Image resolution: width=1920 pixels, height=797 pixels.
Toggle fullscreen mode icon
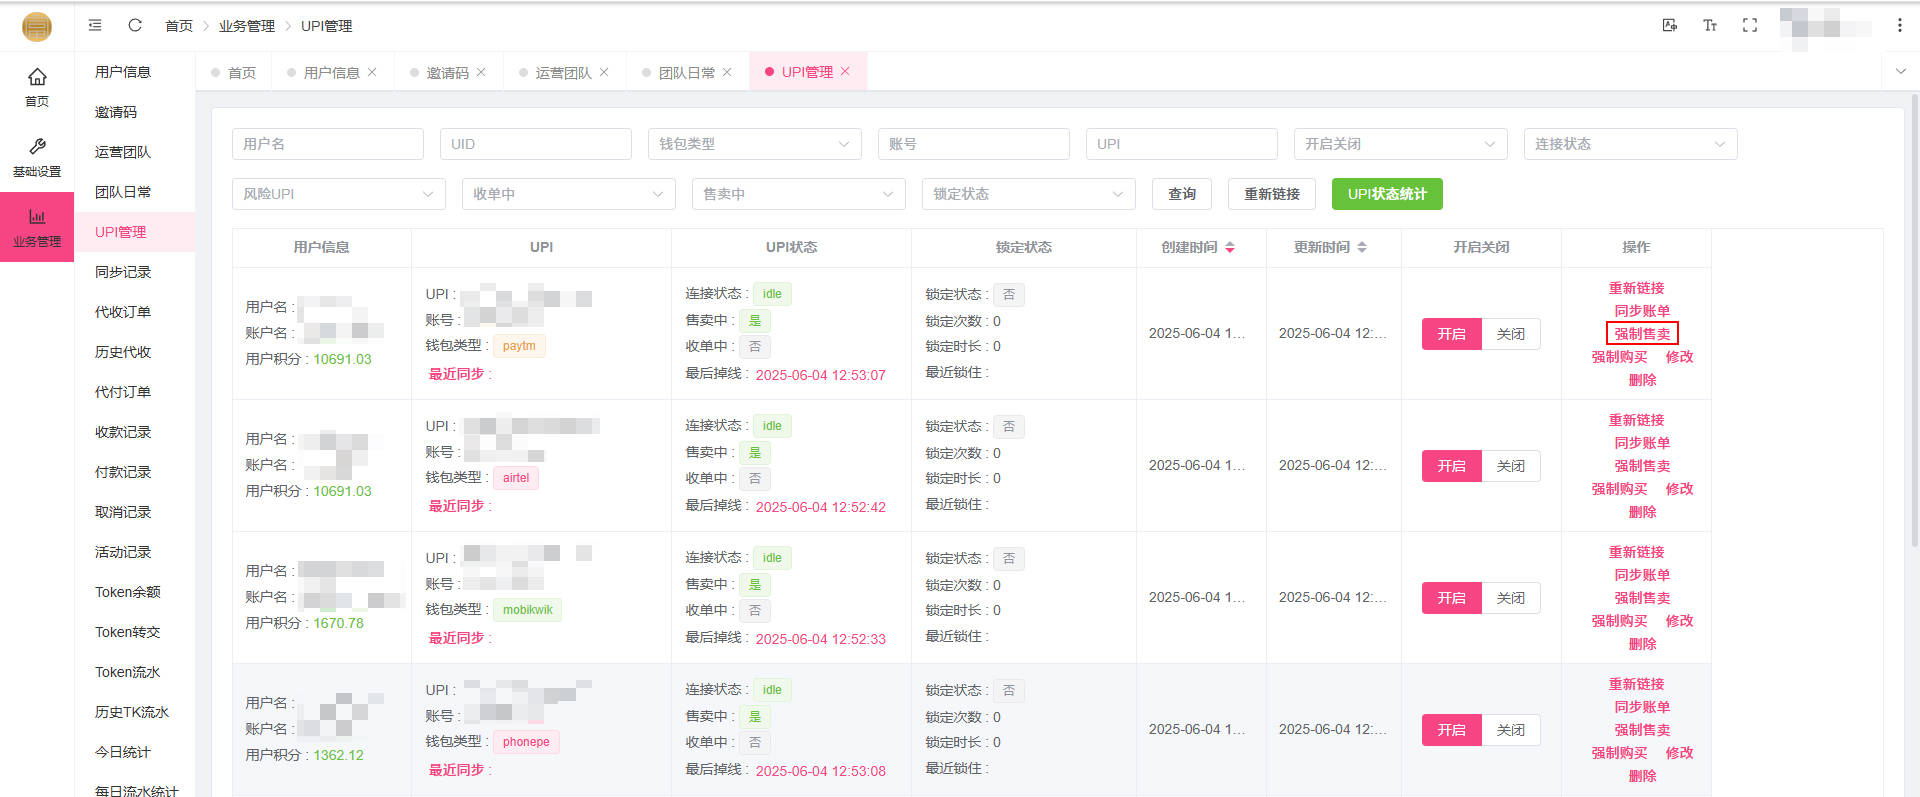click(1750, 25)
